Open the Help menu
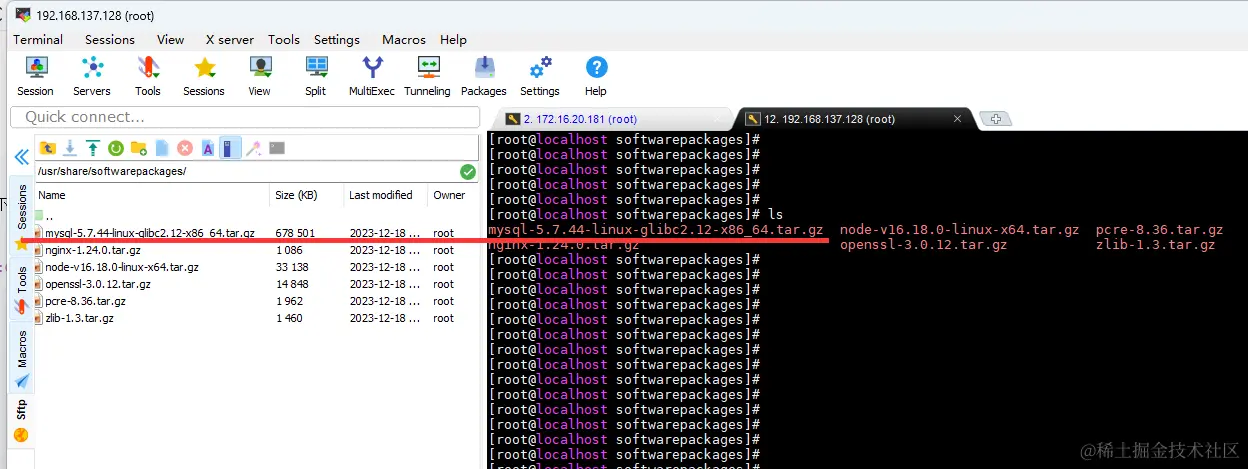1248x469 pixels. point(454,40)
